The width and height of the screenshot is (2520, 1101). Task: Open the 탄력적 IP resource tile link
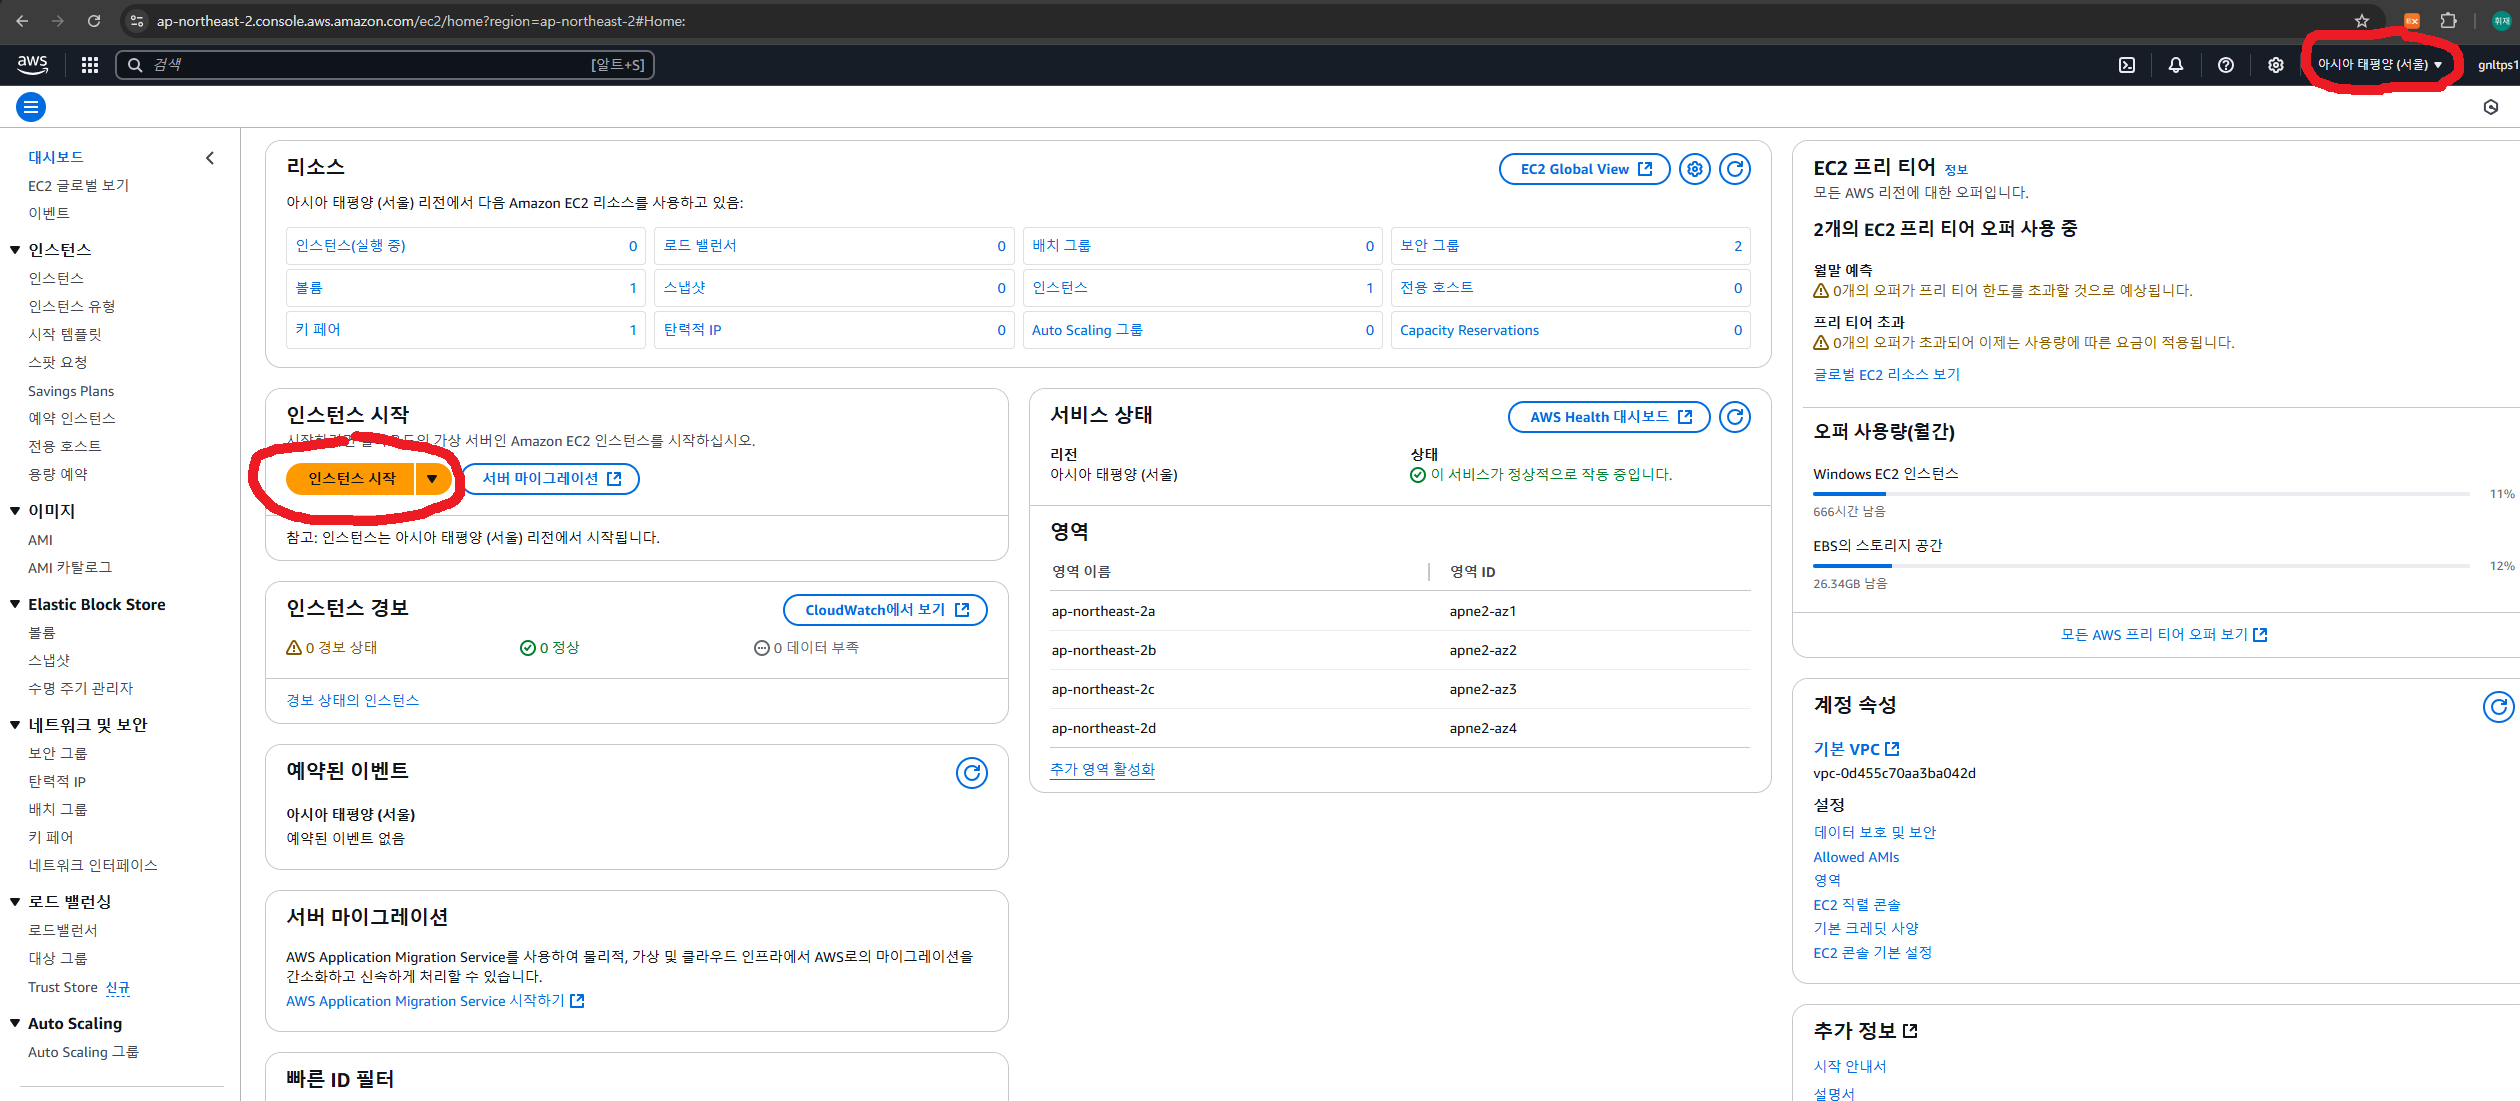tap(692, 330)
